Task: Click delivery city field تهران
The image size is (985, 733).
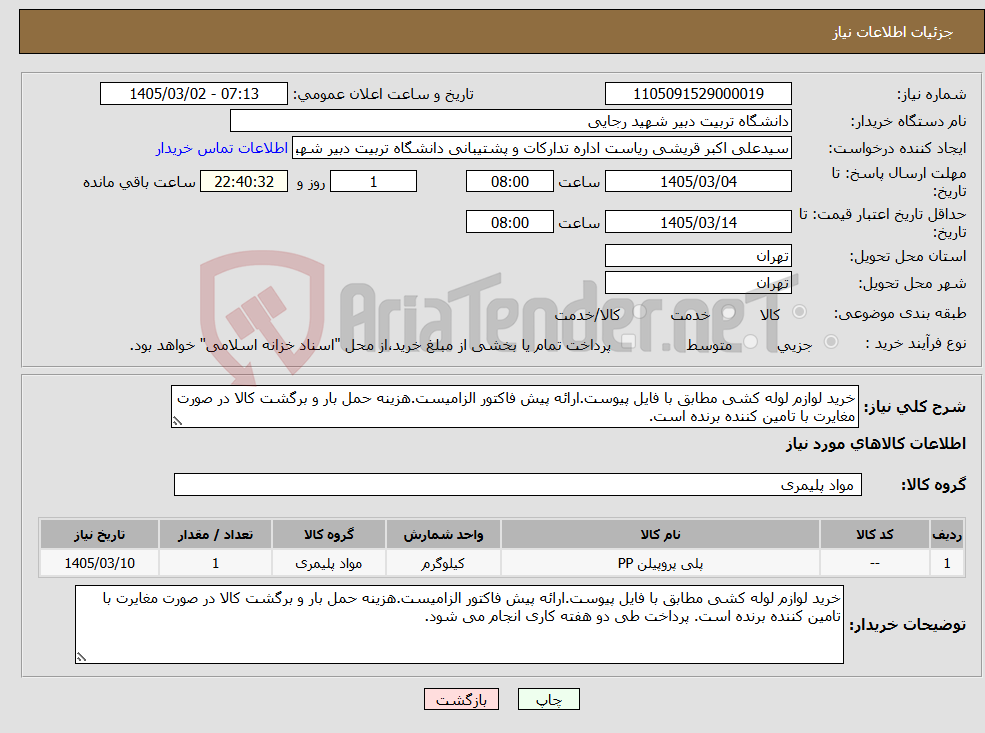Action: [x=698, y=283]
